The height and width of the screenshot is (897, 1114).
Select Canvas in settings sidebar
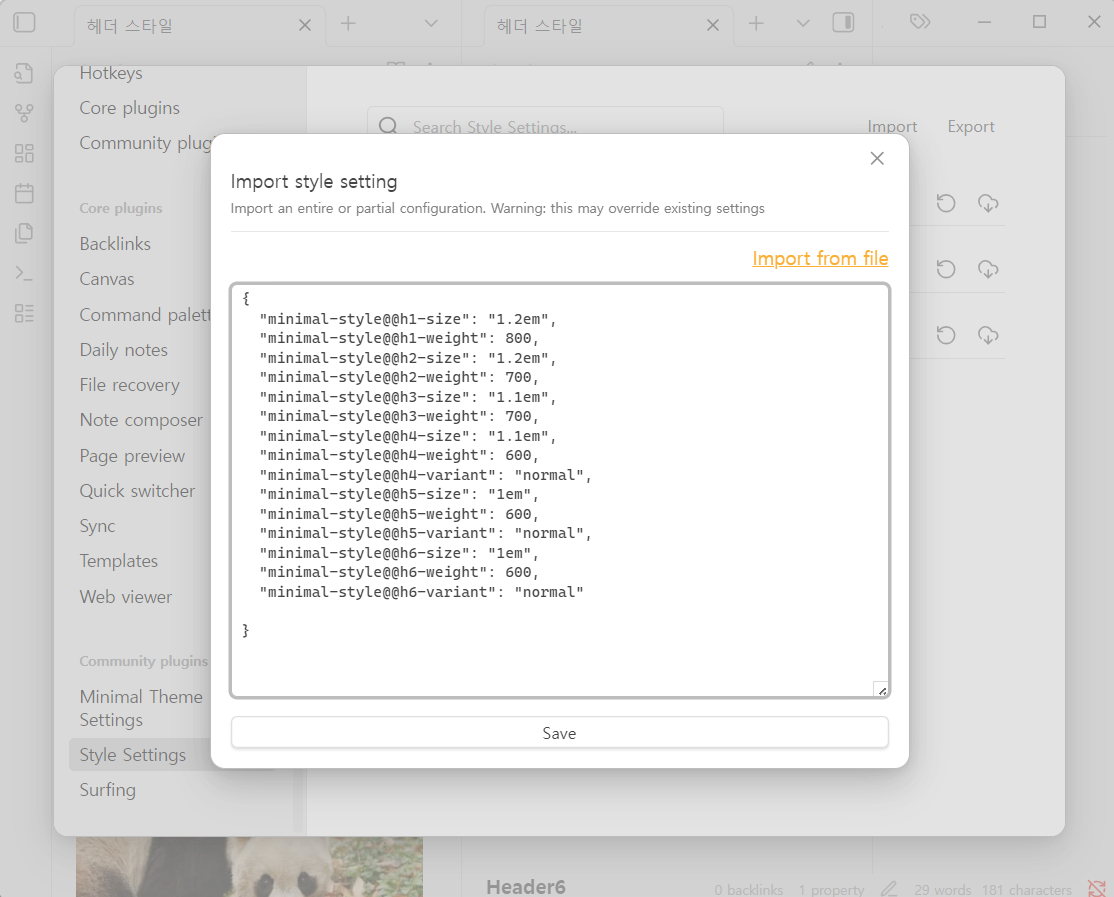click(107, 279)
